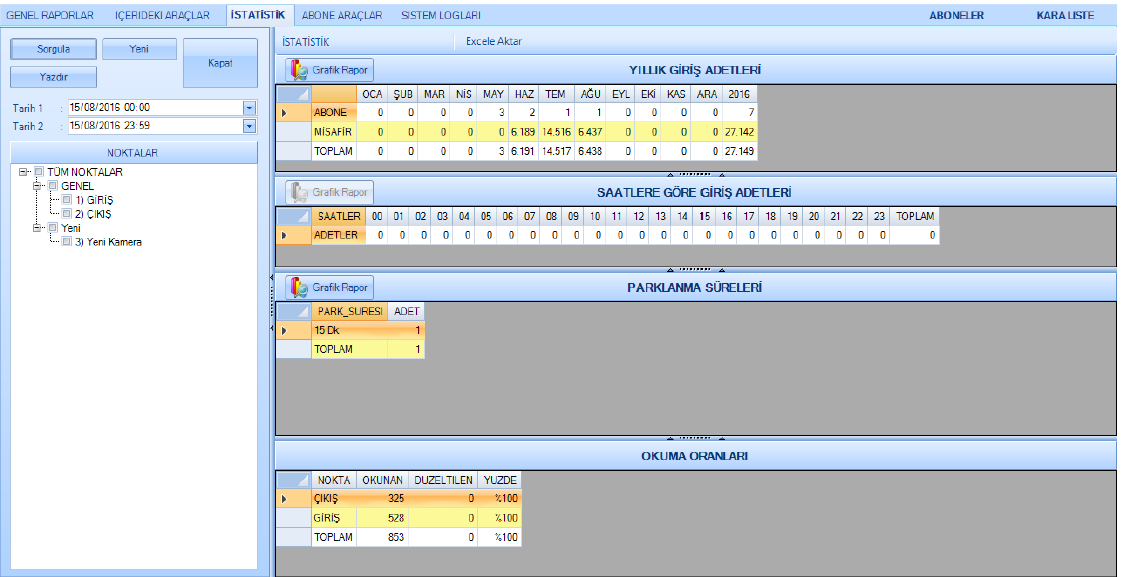The width and height of the screenshot is (1121, 577).
Task: Click Grafik Rapor icon in Parklanma Süreleri
Action: pos(298,288)
